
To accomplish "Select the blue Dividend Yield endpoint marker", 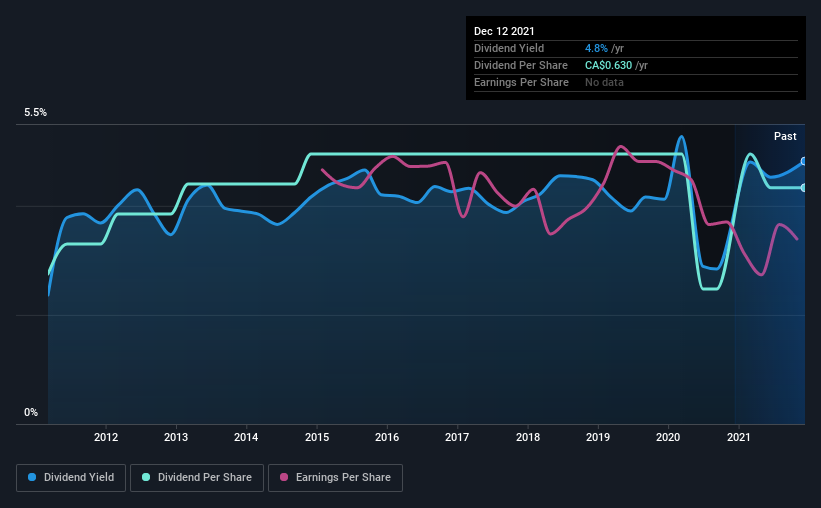I will pos(803,161).
